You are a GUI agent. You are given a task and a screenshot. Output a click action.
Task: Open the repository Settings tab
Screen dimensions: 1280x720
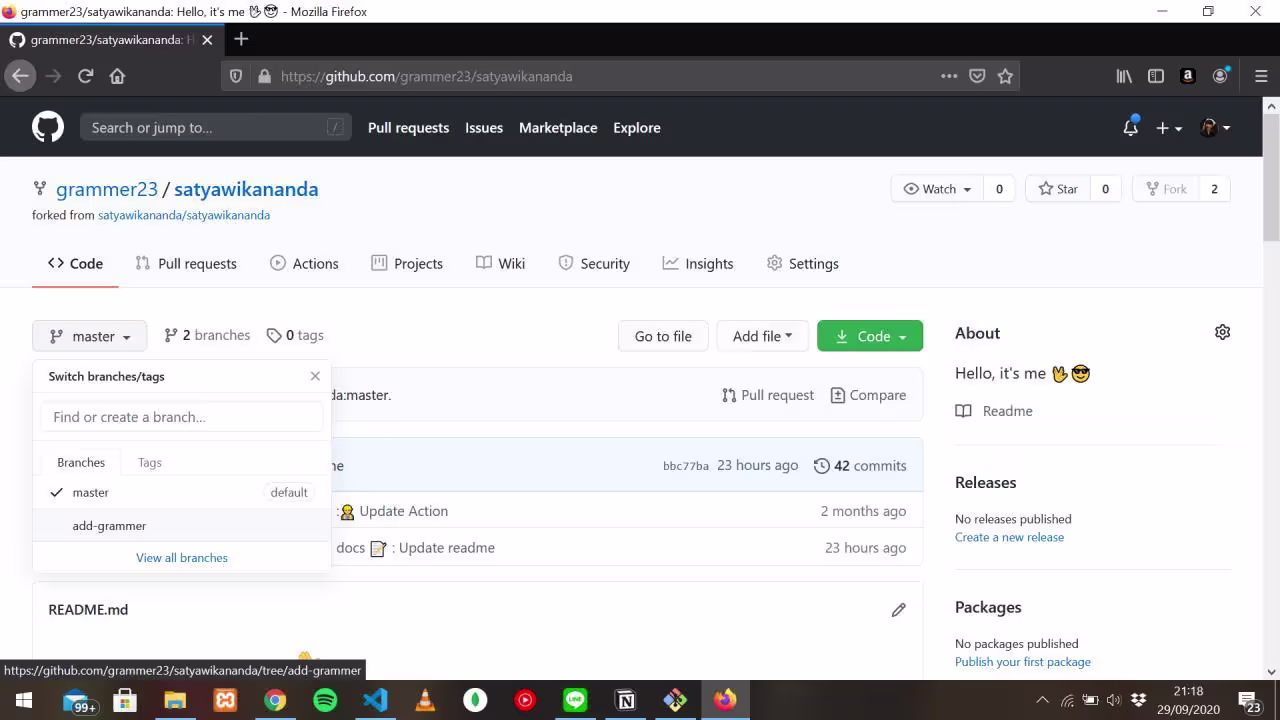point(803,263)
